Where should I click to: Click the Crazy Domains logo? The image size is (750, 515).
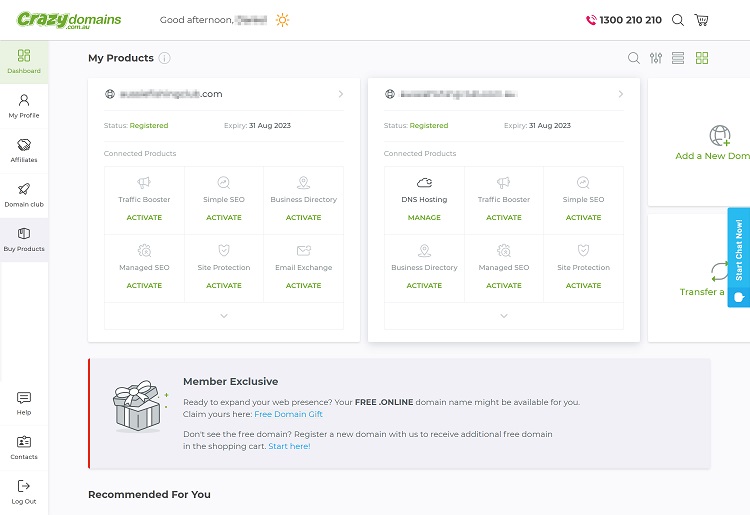(70, 20)
